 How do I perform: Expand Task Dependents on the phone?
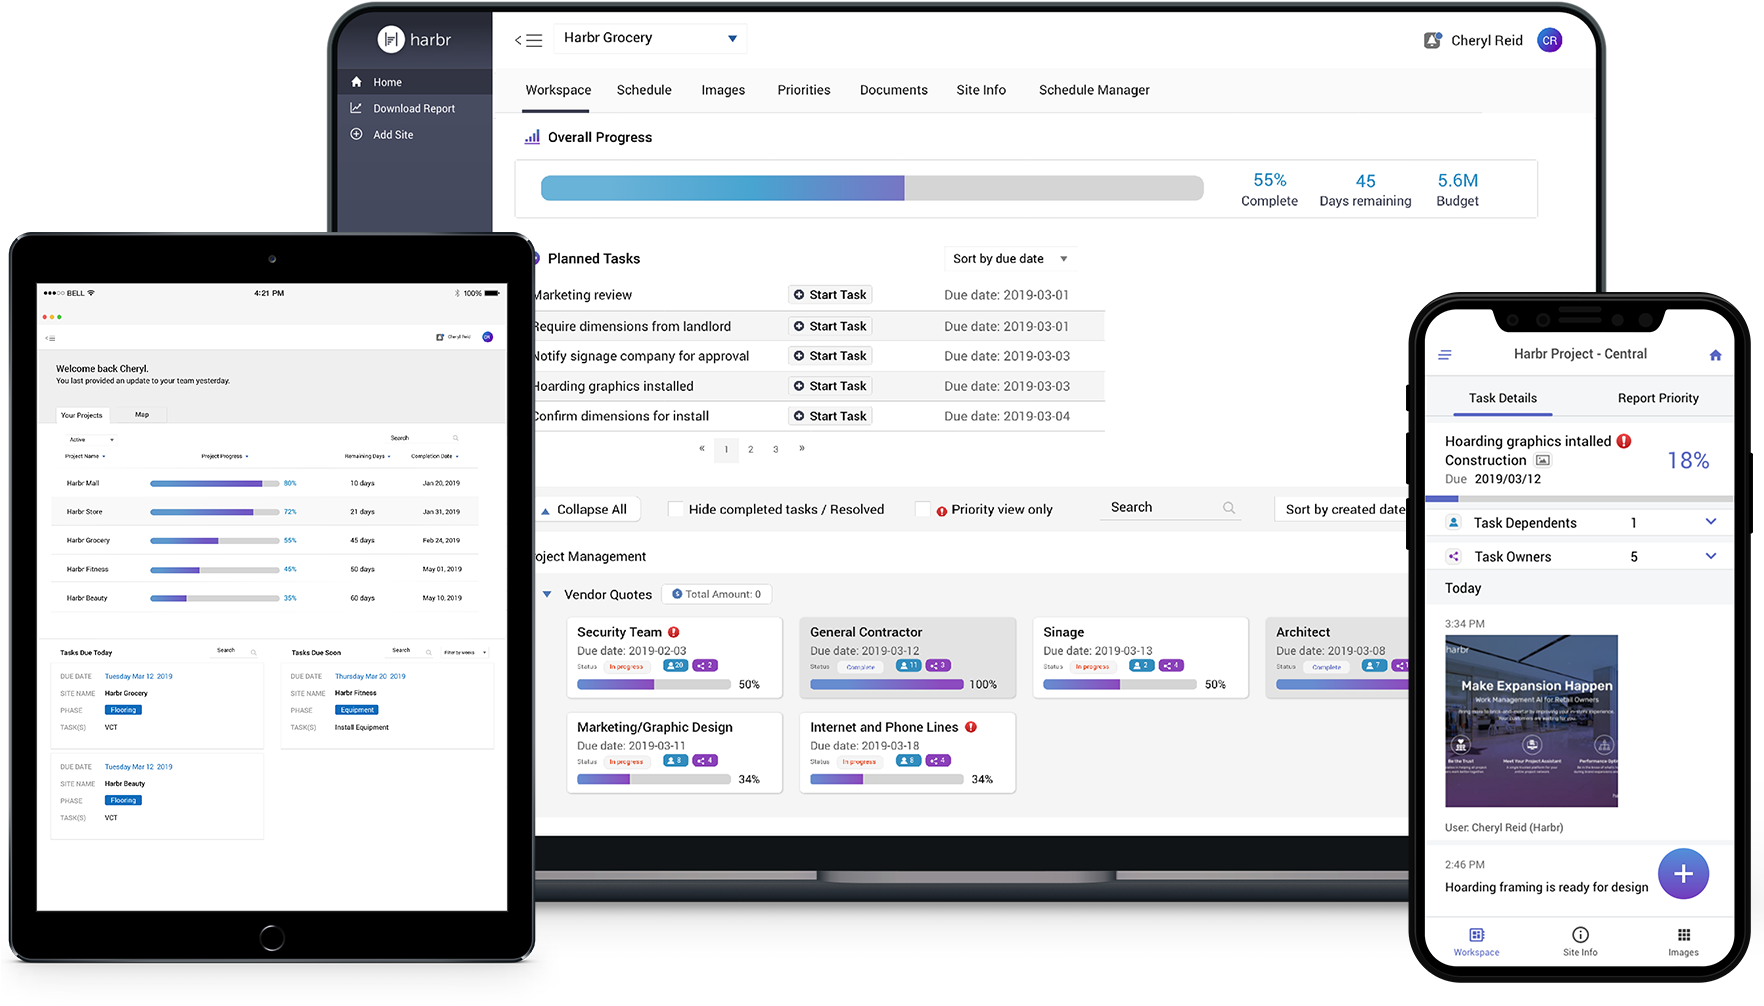tap(1711, 522)
